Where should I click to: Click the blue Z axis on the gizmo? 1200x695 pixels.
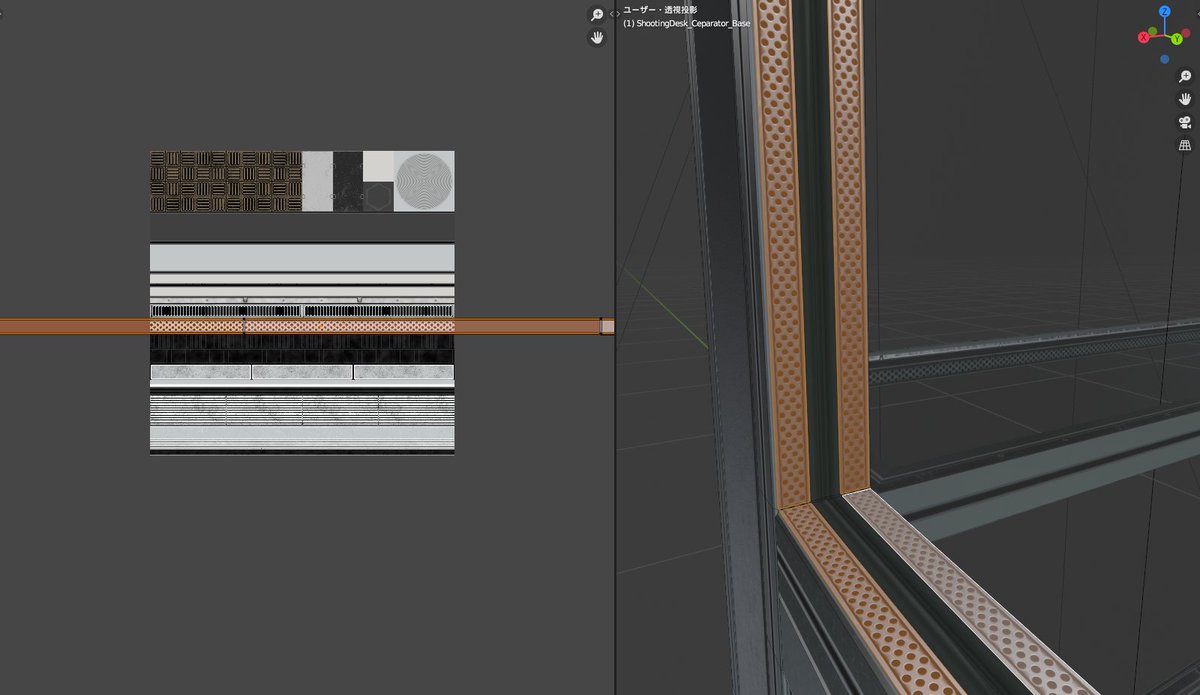pyautogui.click(x=1165, y=12)
